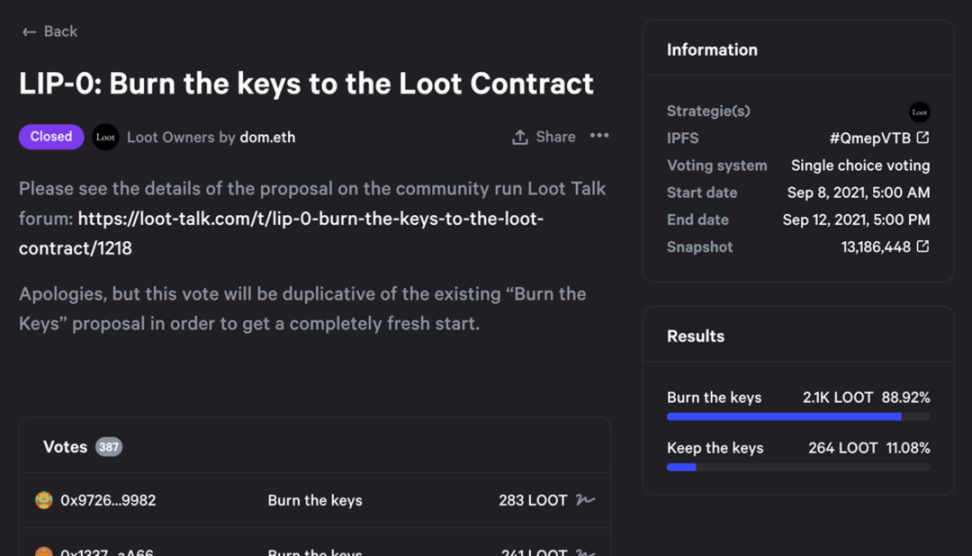The width and height of the screenshot is (972, 556).
Task: Click the Closed status badge
Action: pyautogui.click(x=51, y=136)
